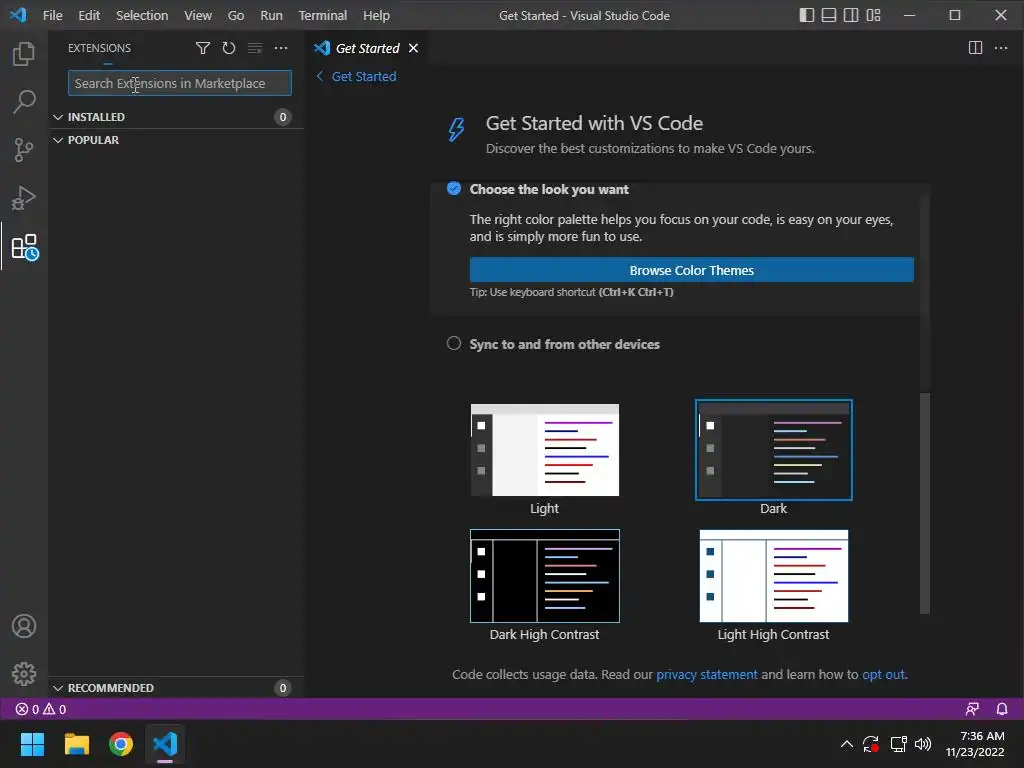Open the Terminal menu

323,15
